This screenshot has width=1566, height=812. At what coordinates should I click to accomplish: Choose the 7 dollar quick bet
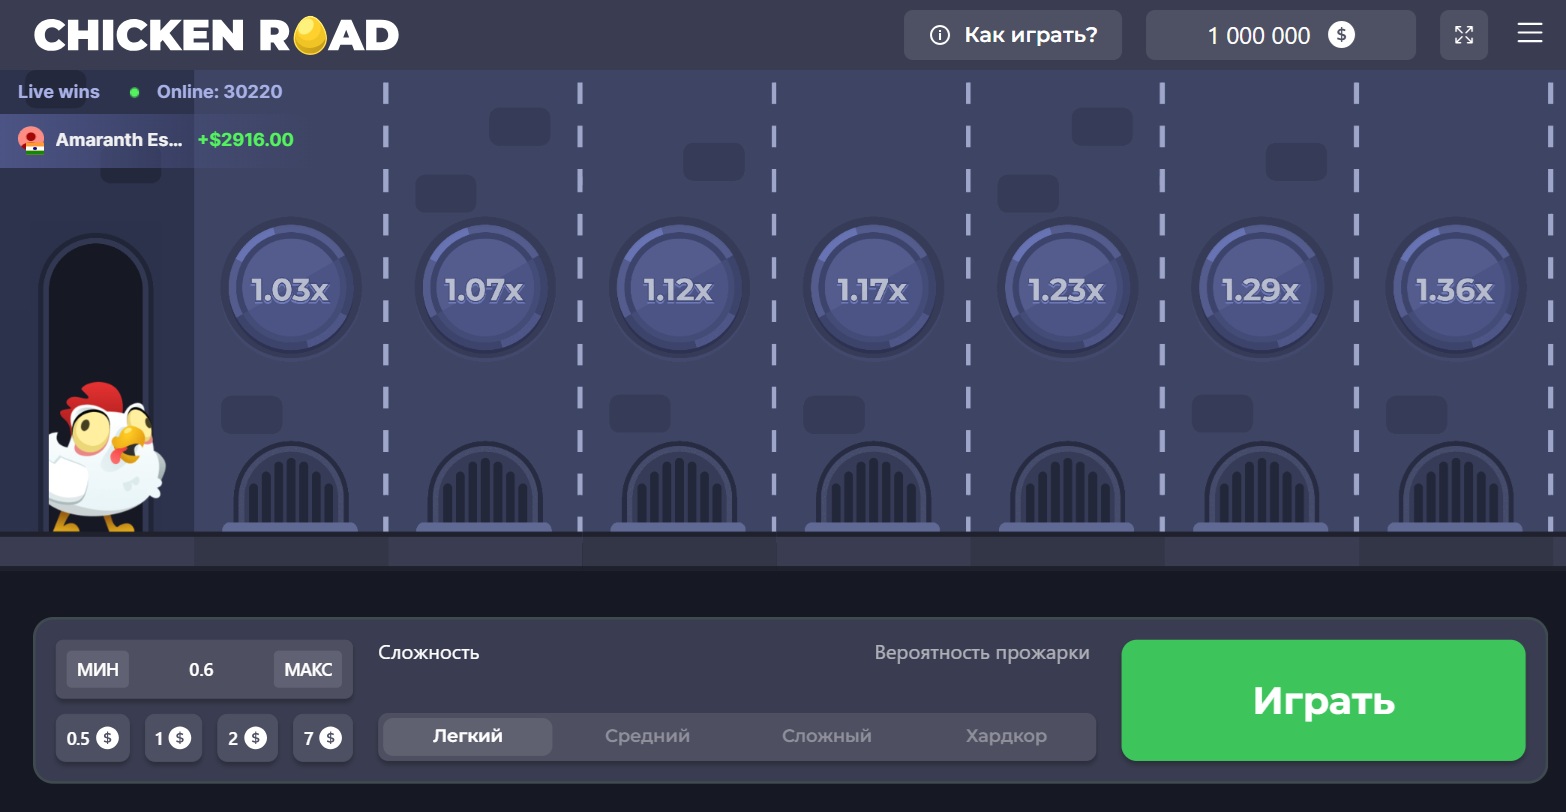pos(322,739)
